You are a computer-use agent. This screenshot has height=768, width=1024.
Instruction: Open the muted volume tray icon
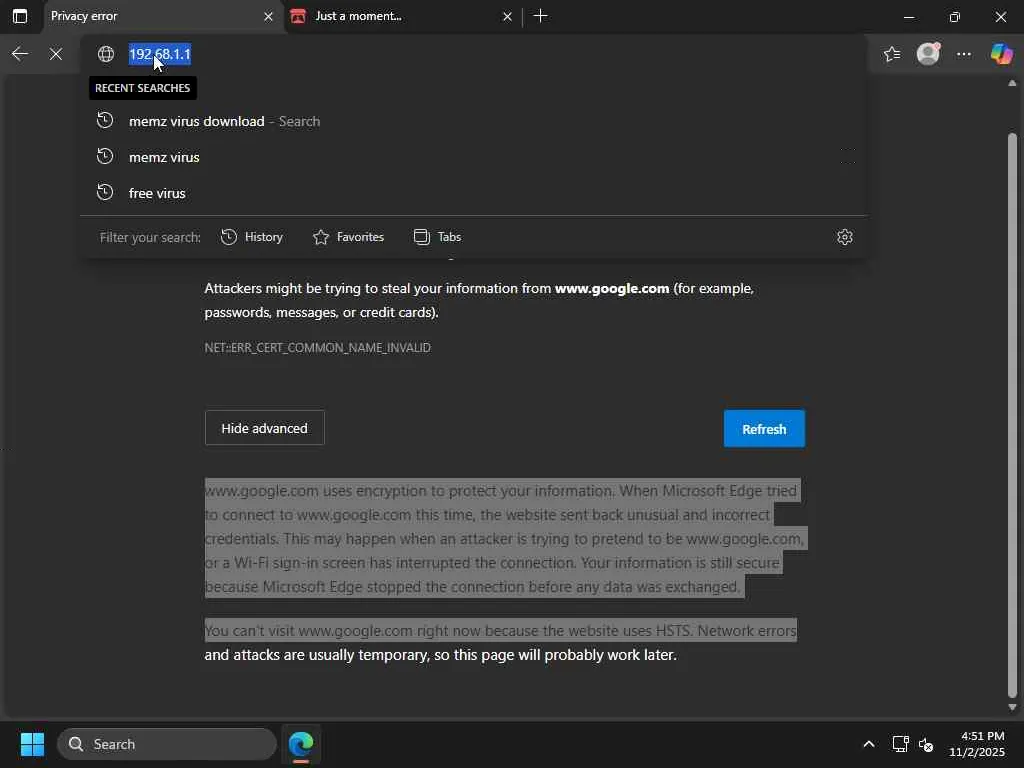[x=926, y=744]
